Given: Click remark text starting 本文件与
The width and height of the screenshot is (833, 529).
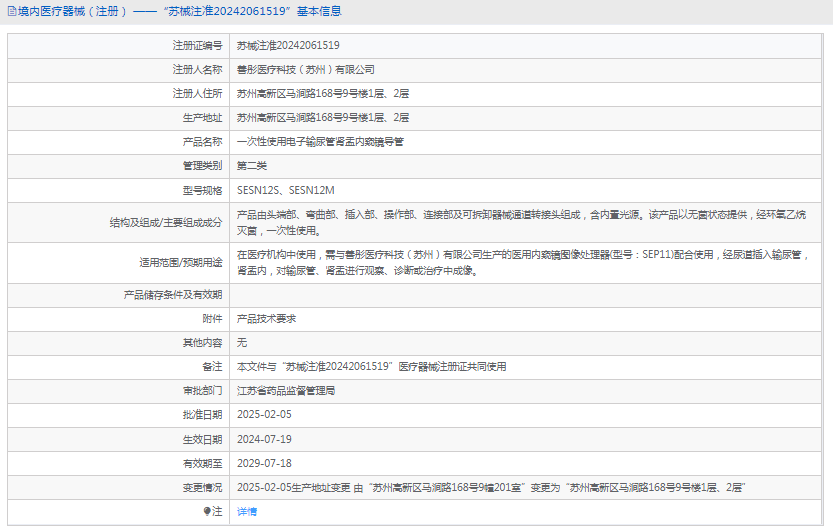Looking at the screenshot, I should click(371, 366).
